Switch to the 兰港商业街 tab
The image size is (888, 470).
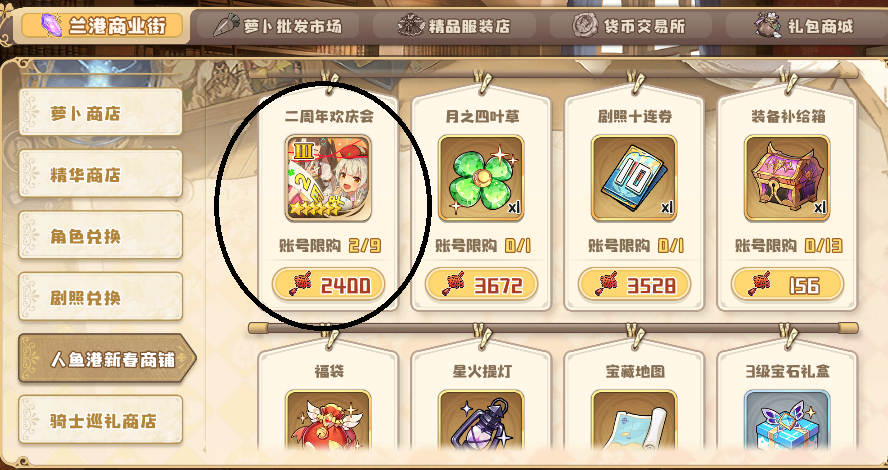pos(102,25)
